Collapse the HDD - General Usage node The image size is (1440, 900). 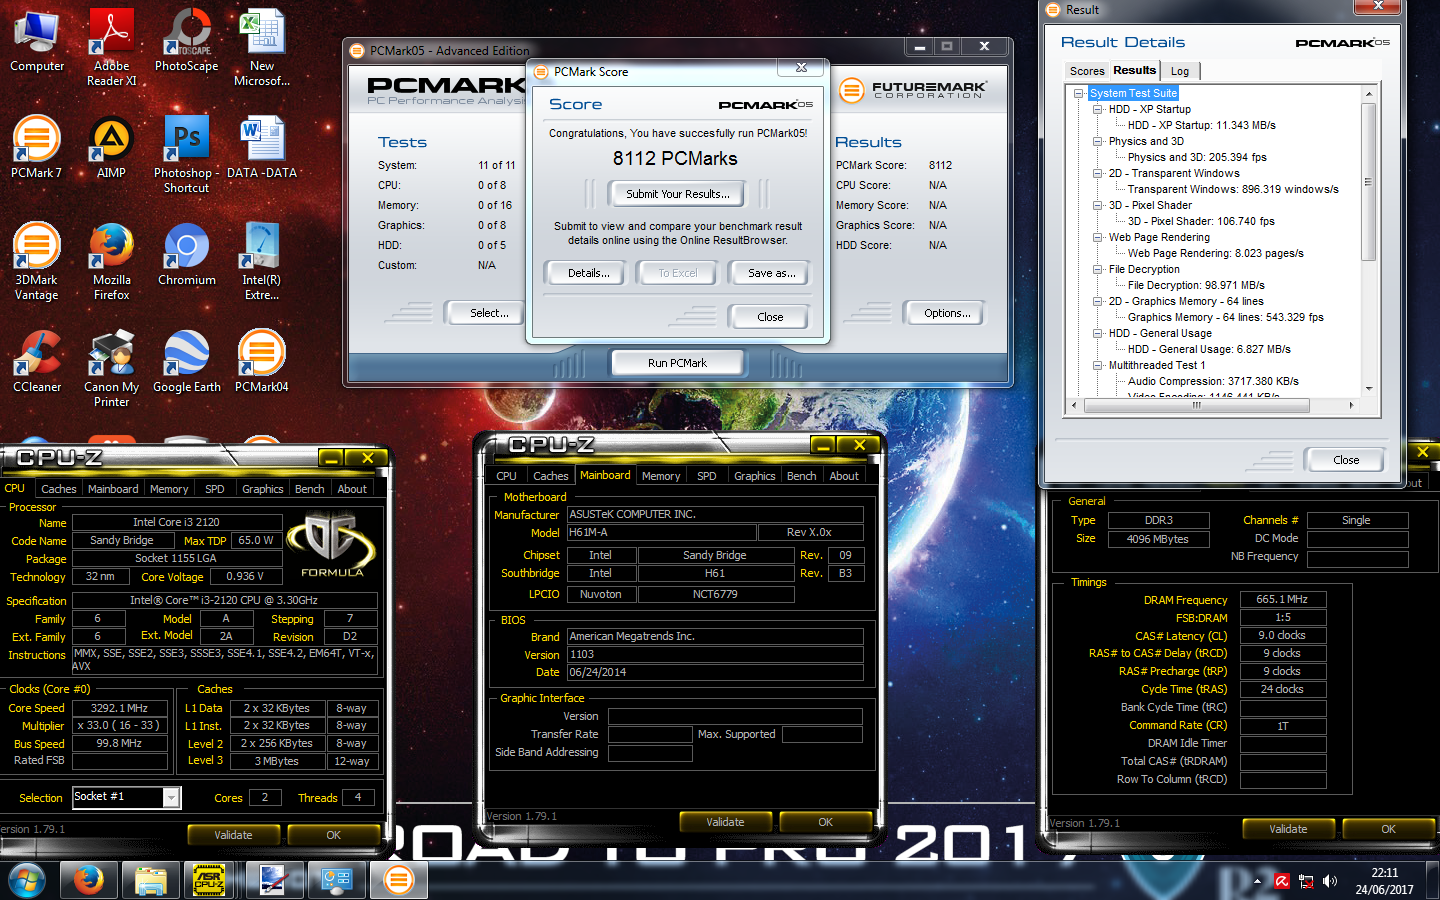(1098, 333)
